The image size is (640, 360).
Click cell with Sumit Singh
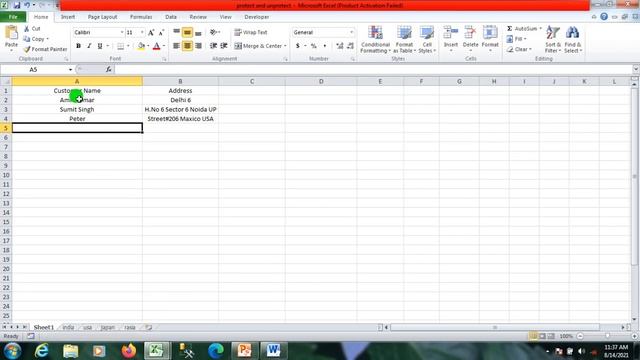click(x=77, y=109)
